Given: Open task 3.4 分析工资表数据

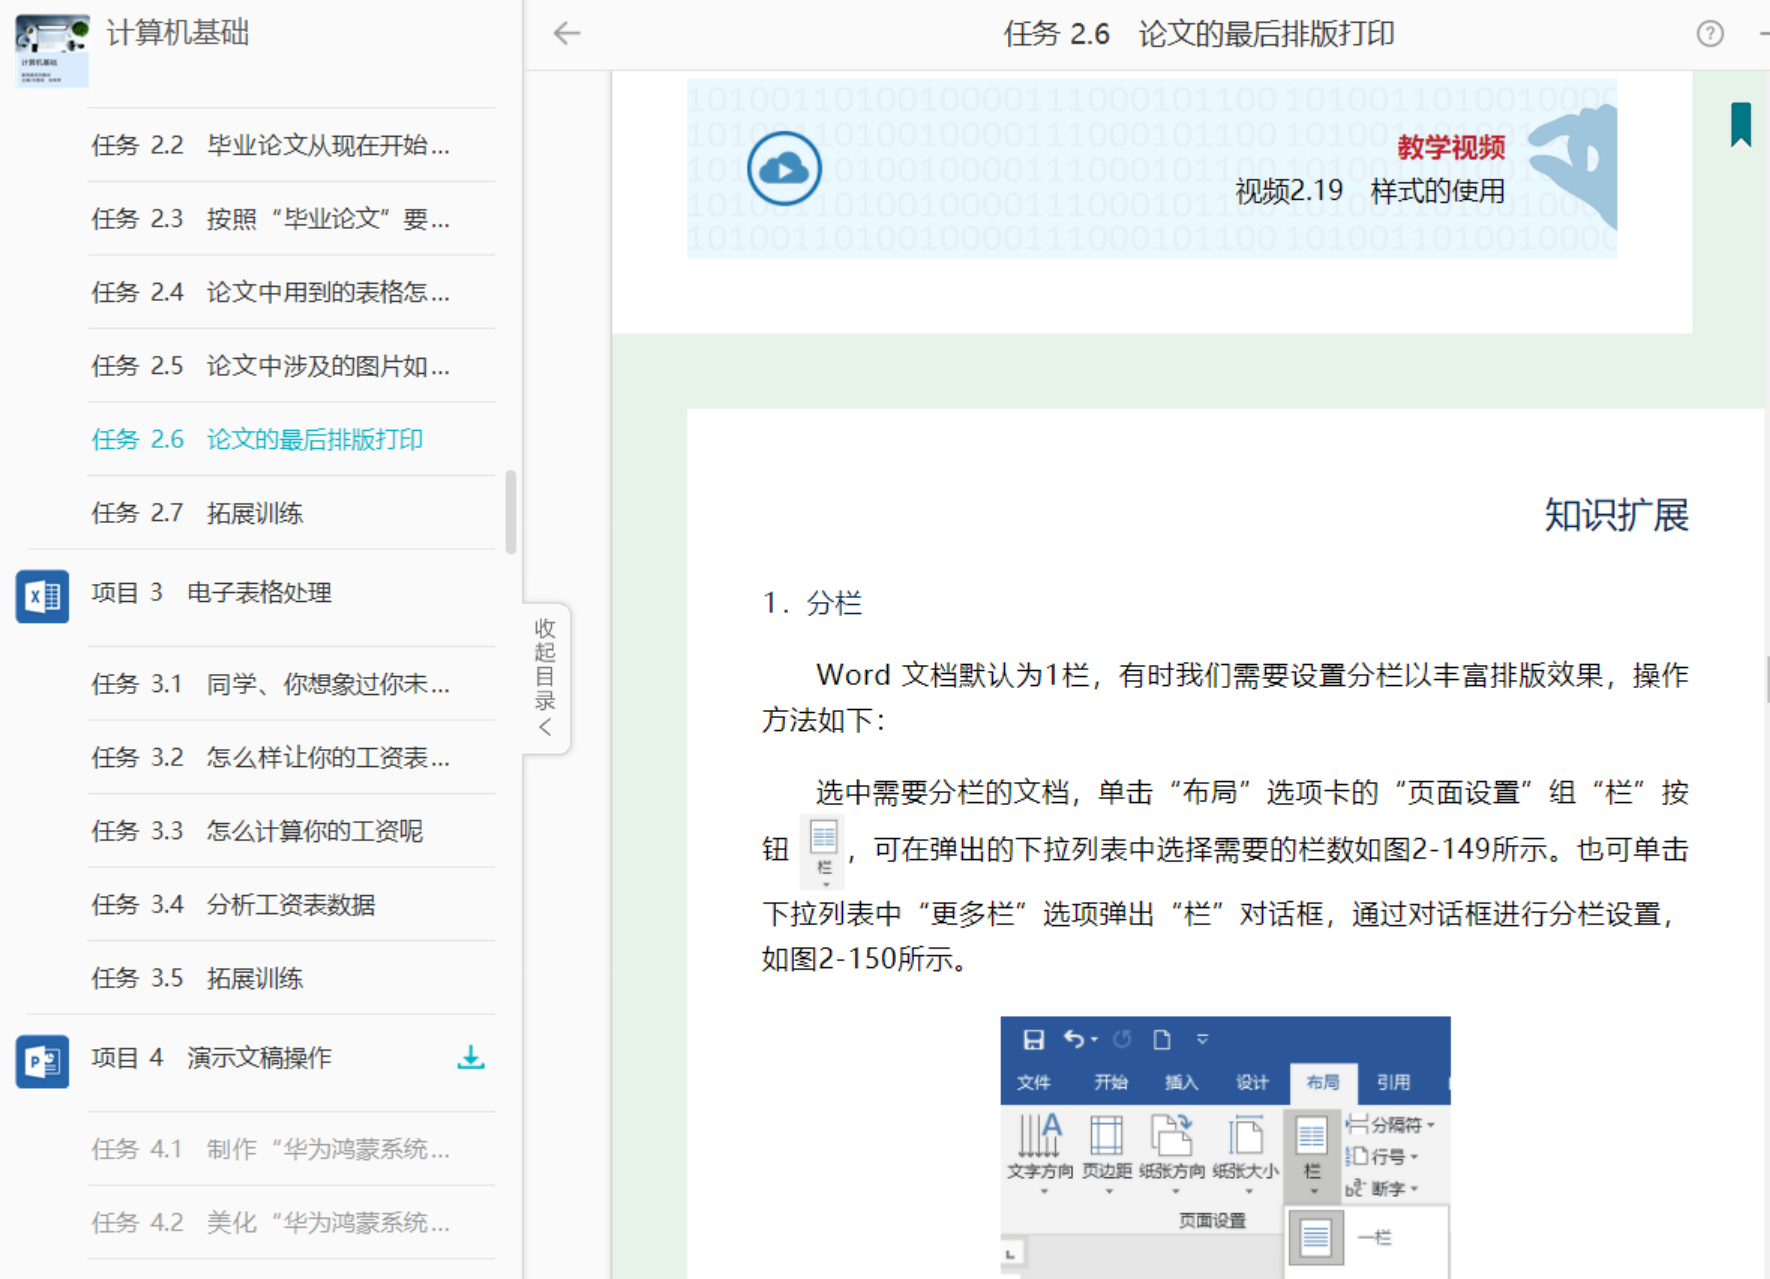Looking at the screenshot, I should coord(233,905).
